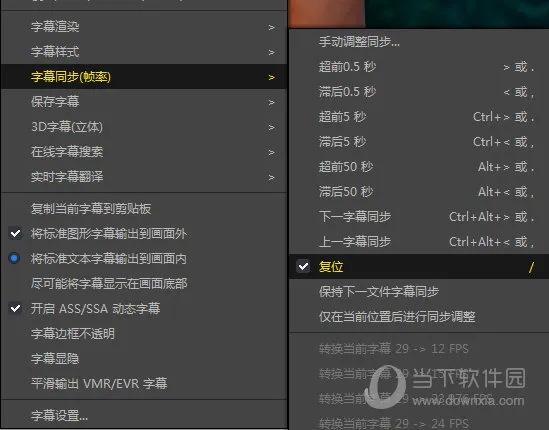Click the checked 复位 entry

pyautogui.click(x=419, y=267)
